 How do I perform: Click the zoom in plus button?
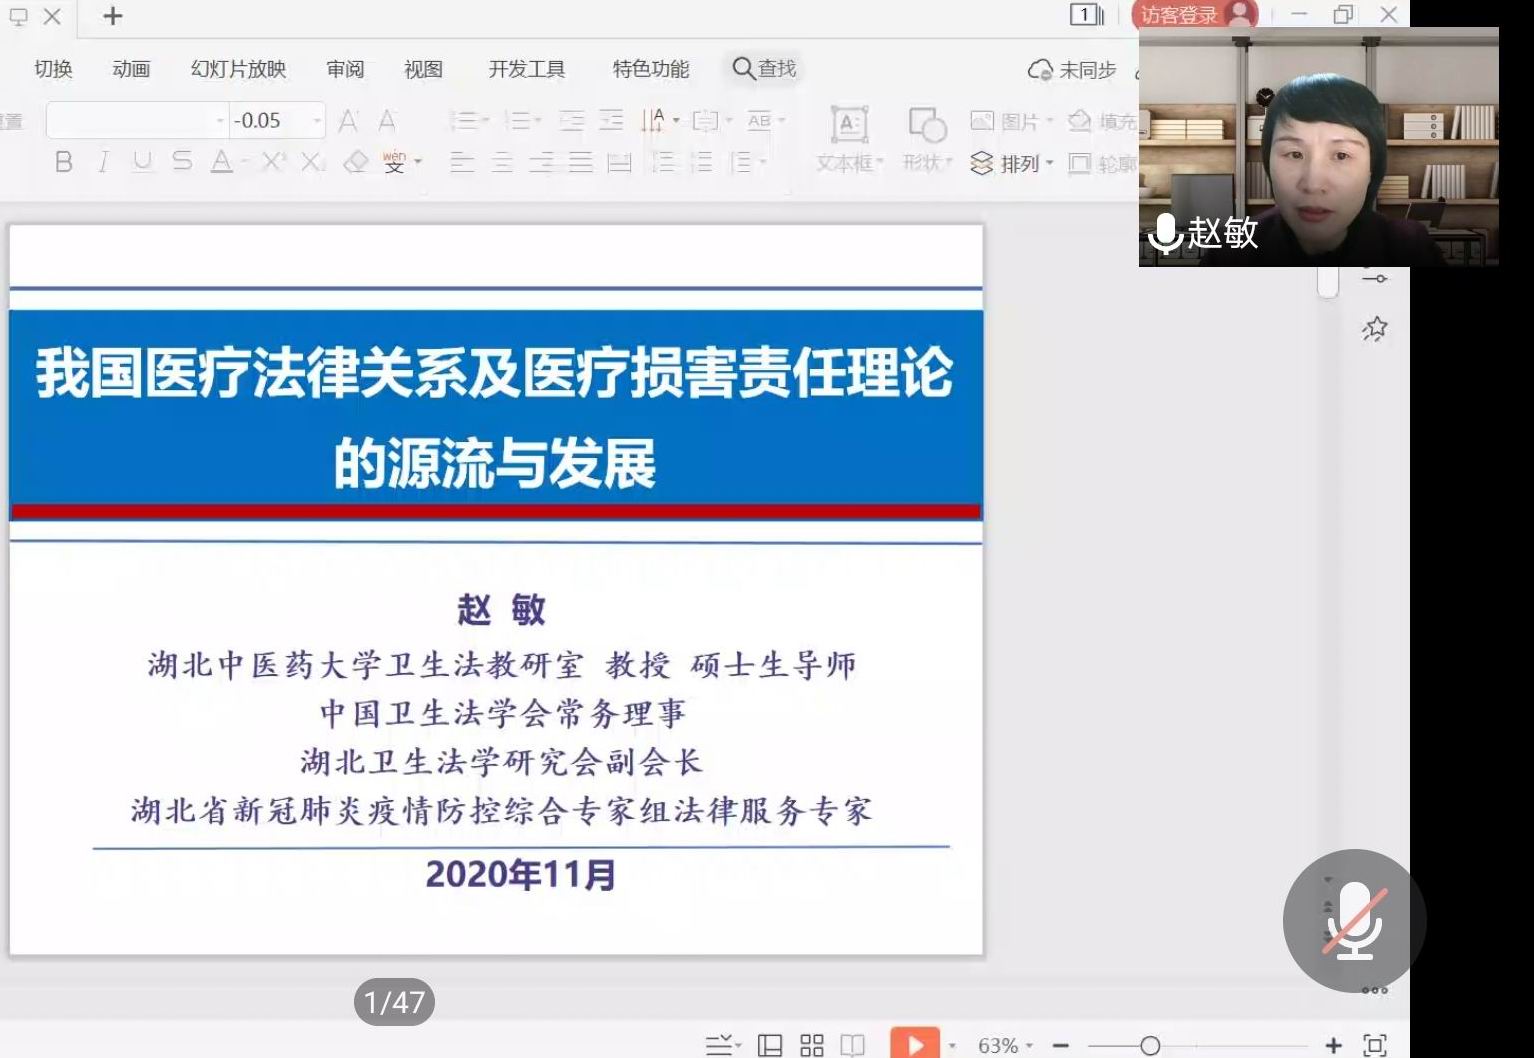pos(1333,1045)
